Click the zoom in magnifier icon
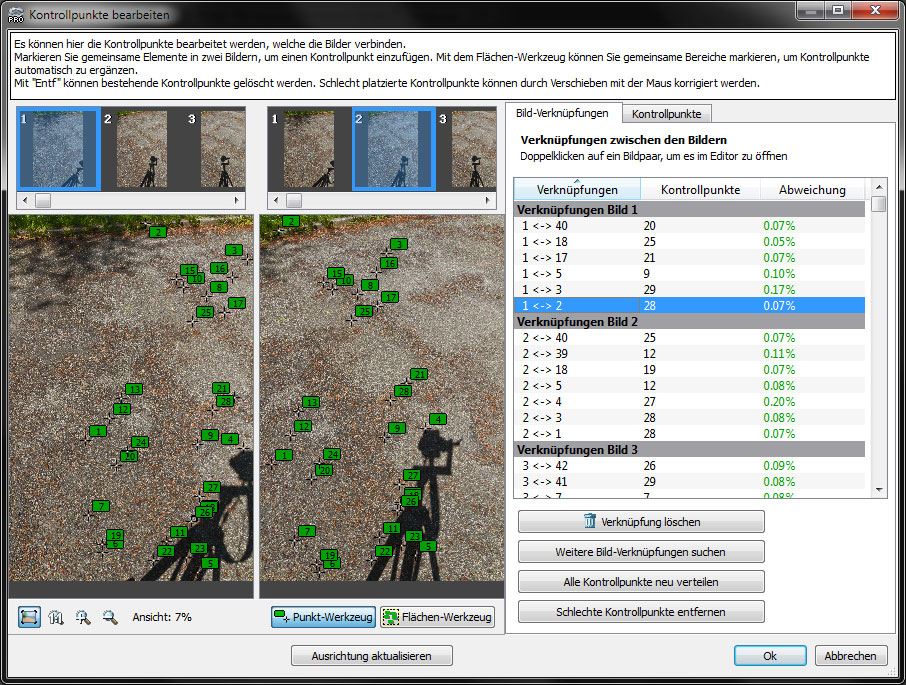 [x=83, y=617]
